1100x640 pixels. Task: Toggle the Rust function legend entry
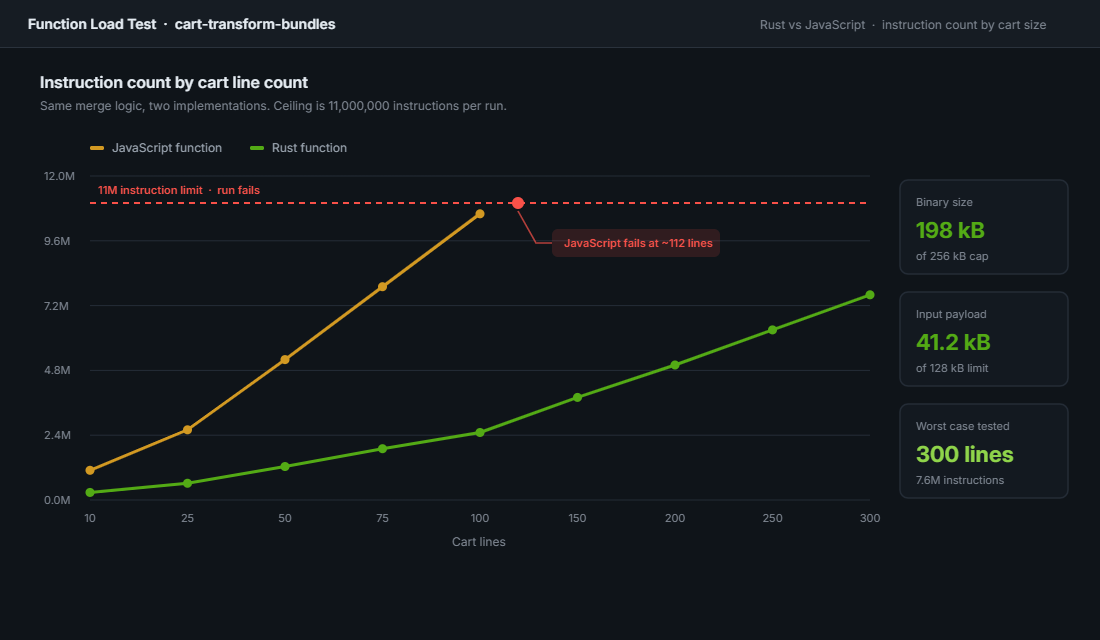[298, 148]
